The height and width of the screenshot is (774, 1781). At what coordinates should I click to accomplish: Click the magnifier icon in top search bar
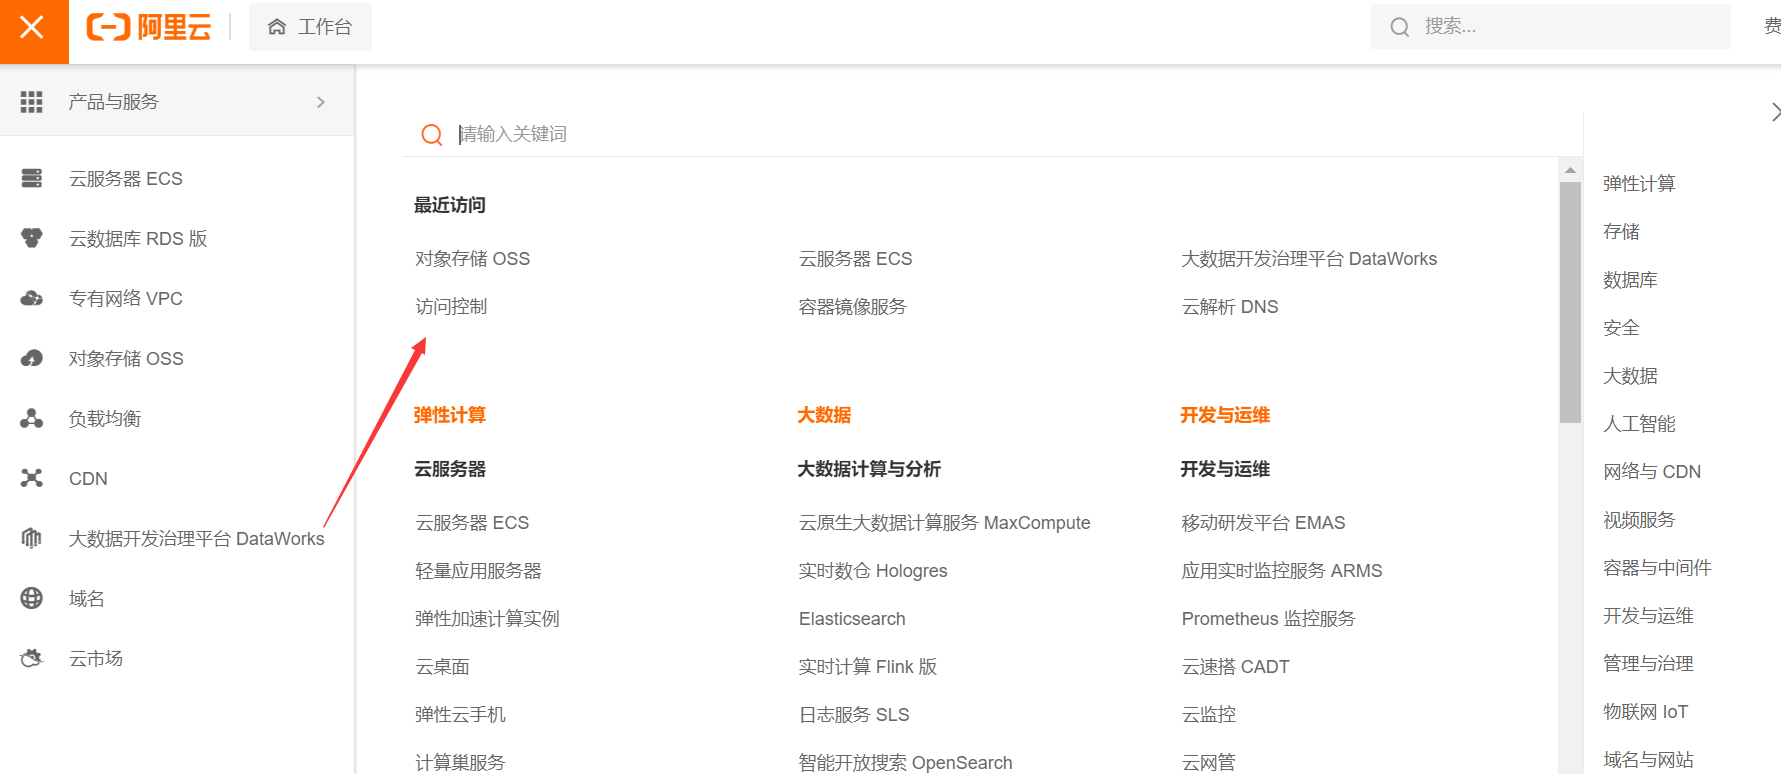(1400, 27)
